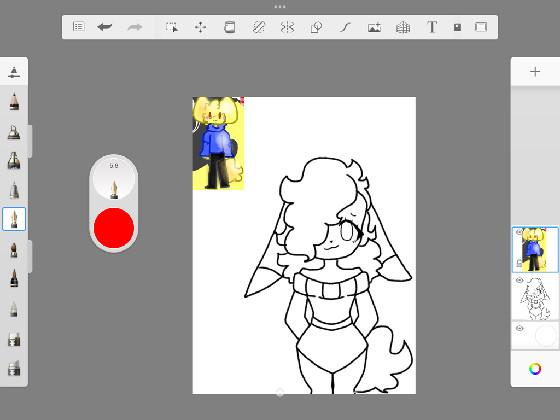Image resolution: width=560 pixels, height=420 pixels.
Task: Pick the second brush below the pencil
Action: (x=14, y=132)
